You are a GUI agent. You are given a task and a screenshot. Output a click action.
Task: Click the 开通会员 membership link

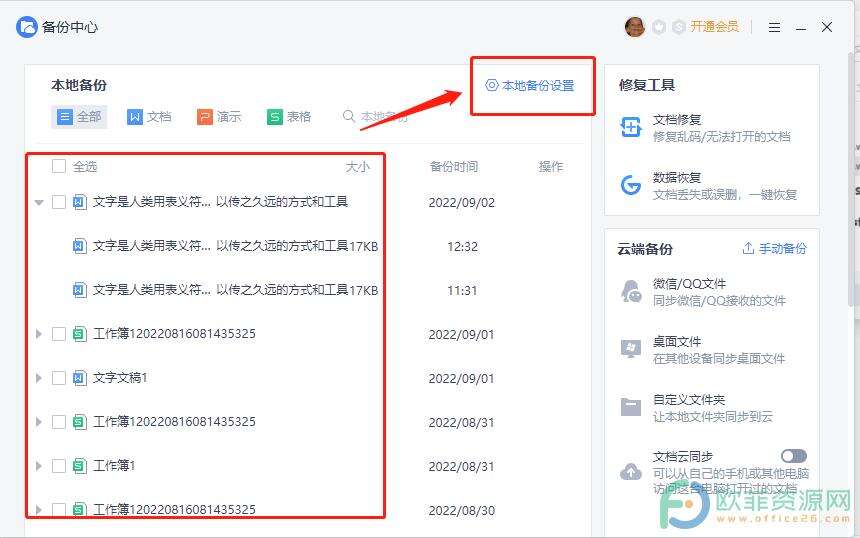point(714,26)
